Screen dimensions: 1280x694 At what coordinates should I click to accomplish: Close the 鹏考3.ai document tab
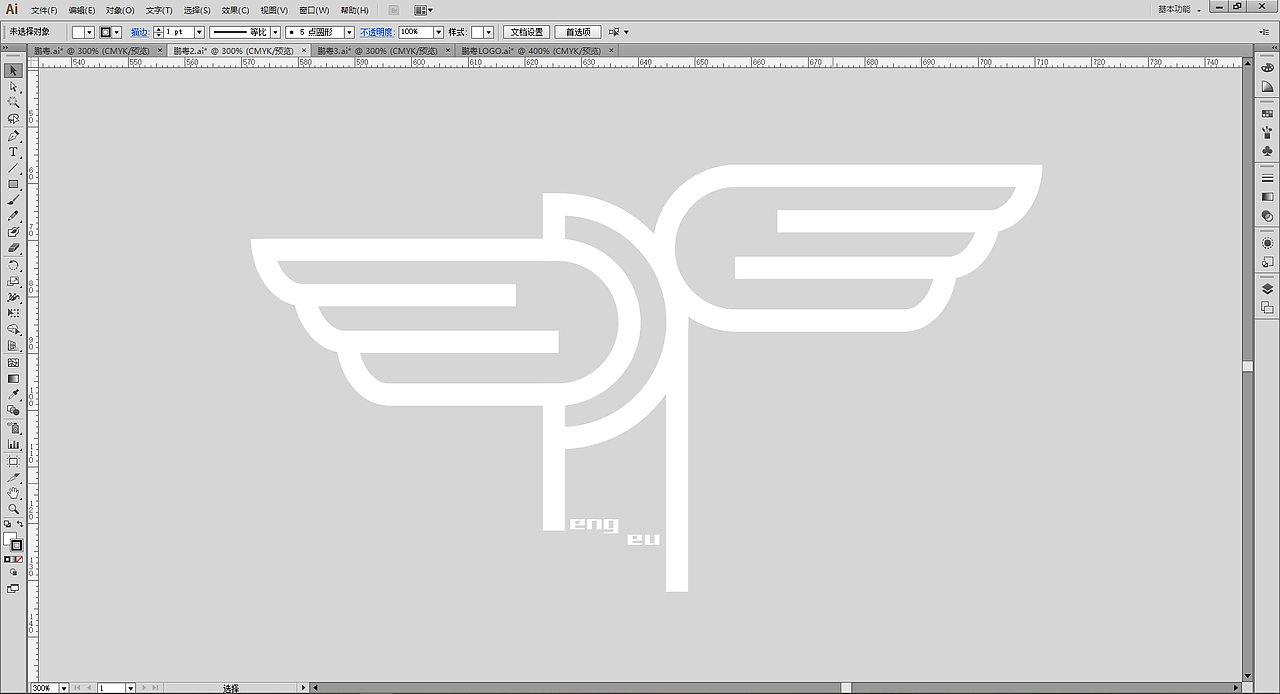[447, 50]
